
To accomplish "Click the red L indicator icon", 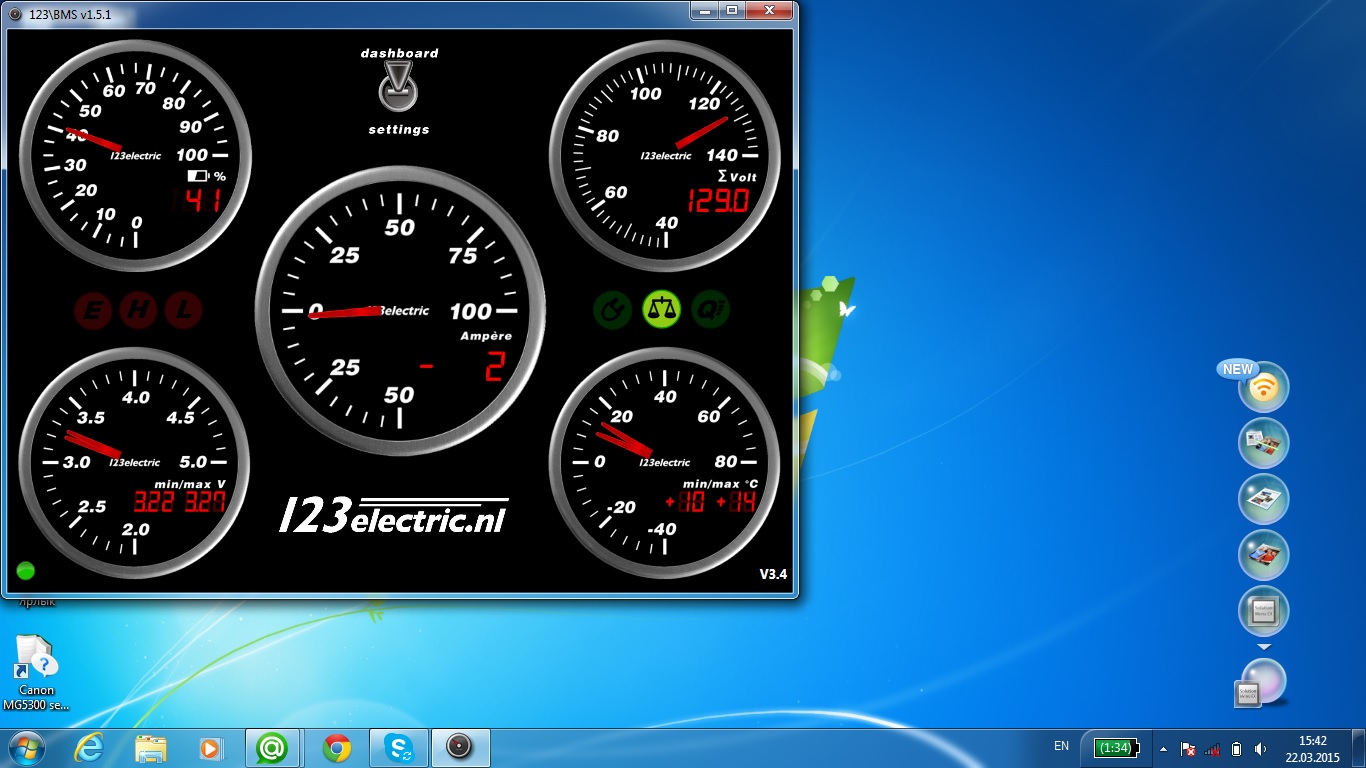I will 183,311.
